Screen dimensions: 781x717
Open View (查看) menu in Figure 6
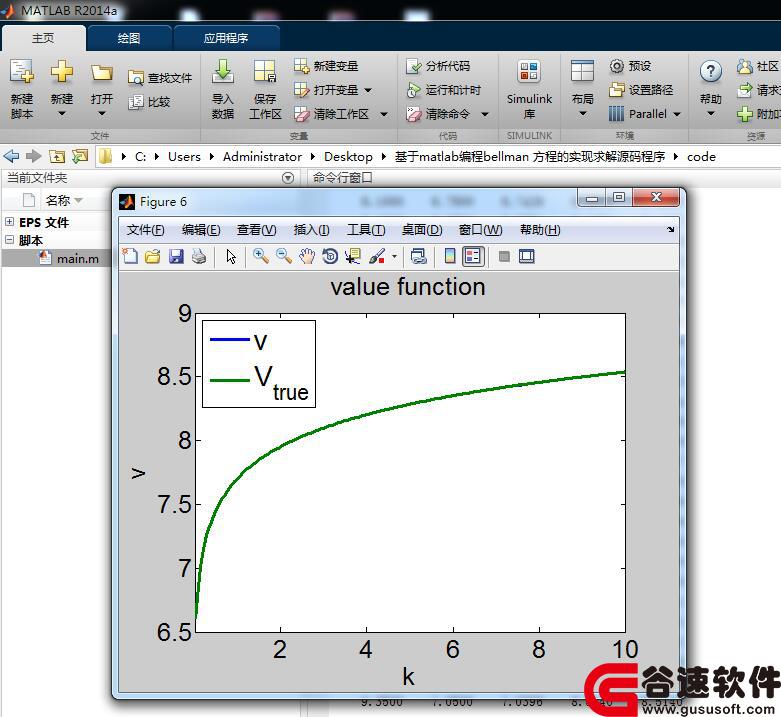coord(256,230)
